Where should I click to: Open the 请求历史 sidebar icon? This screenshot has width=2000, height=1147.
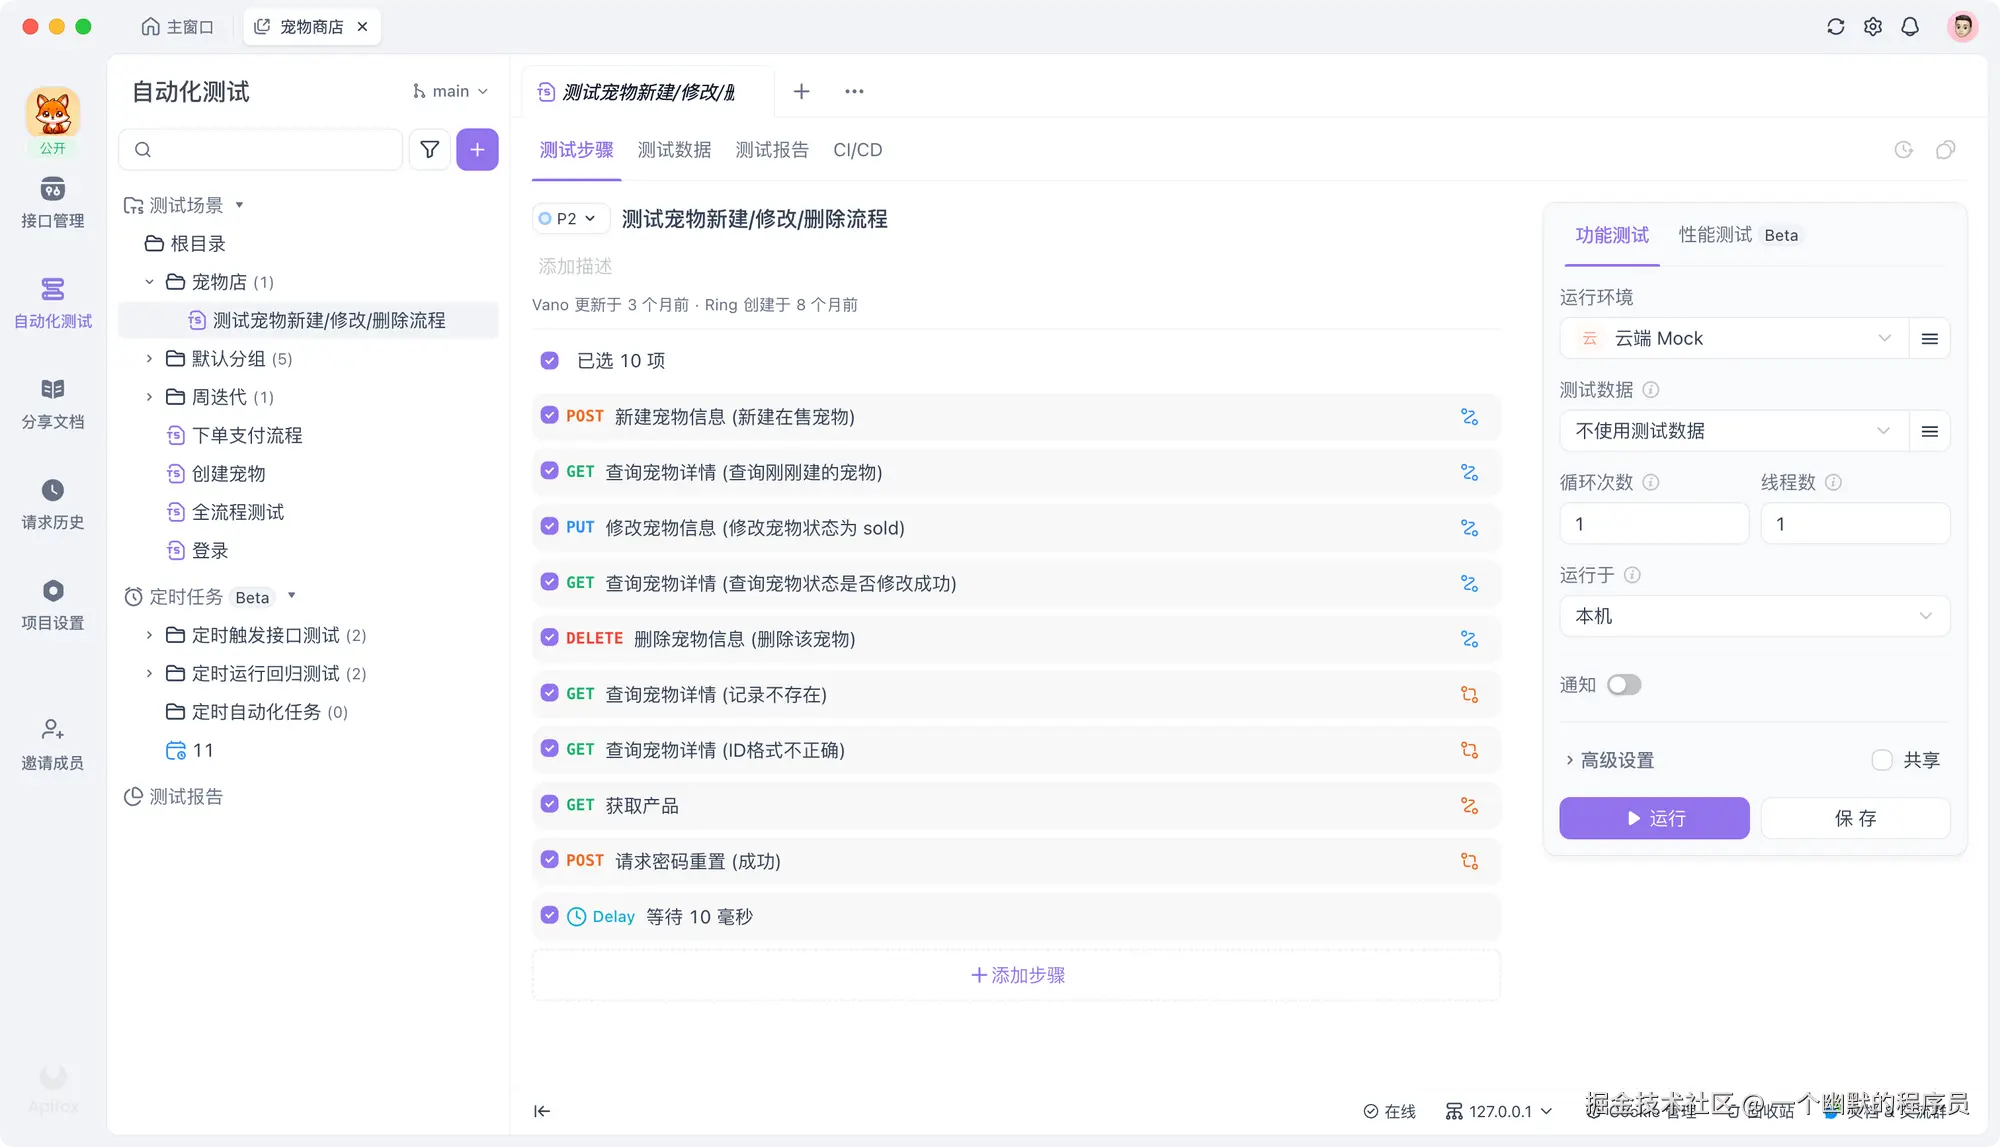pos(52,499)
